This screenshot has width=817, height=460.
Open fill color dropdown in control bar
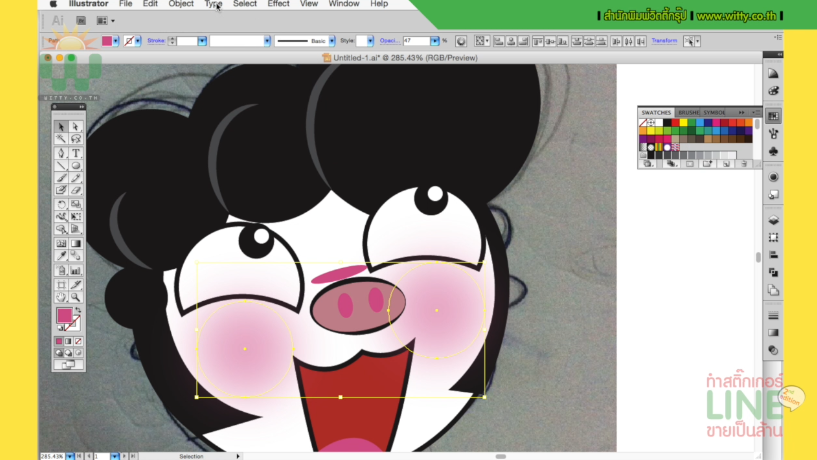(116, 41)
